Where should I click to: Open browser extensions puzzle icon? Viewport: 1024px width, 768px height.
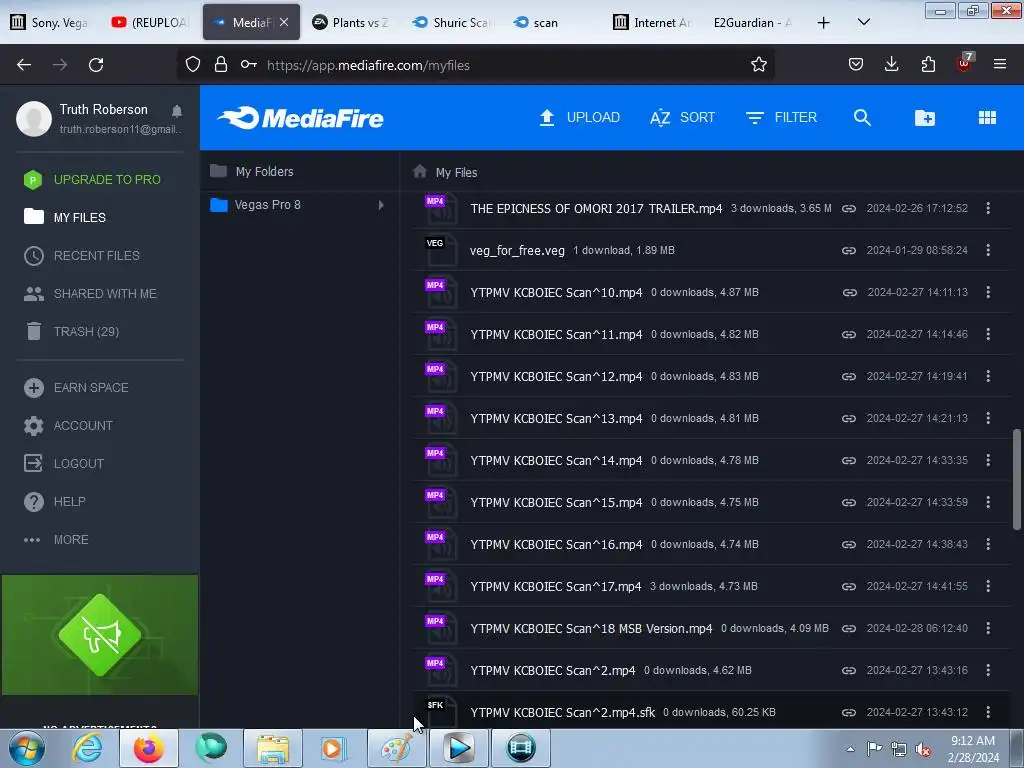pos(928,64)
